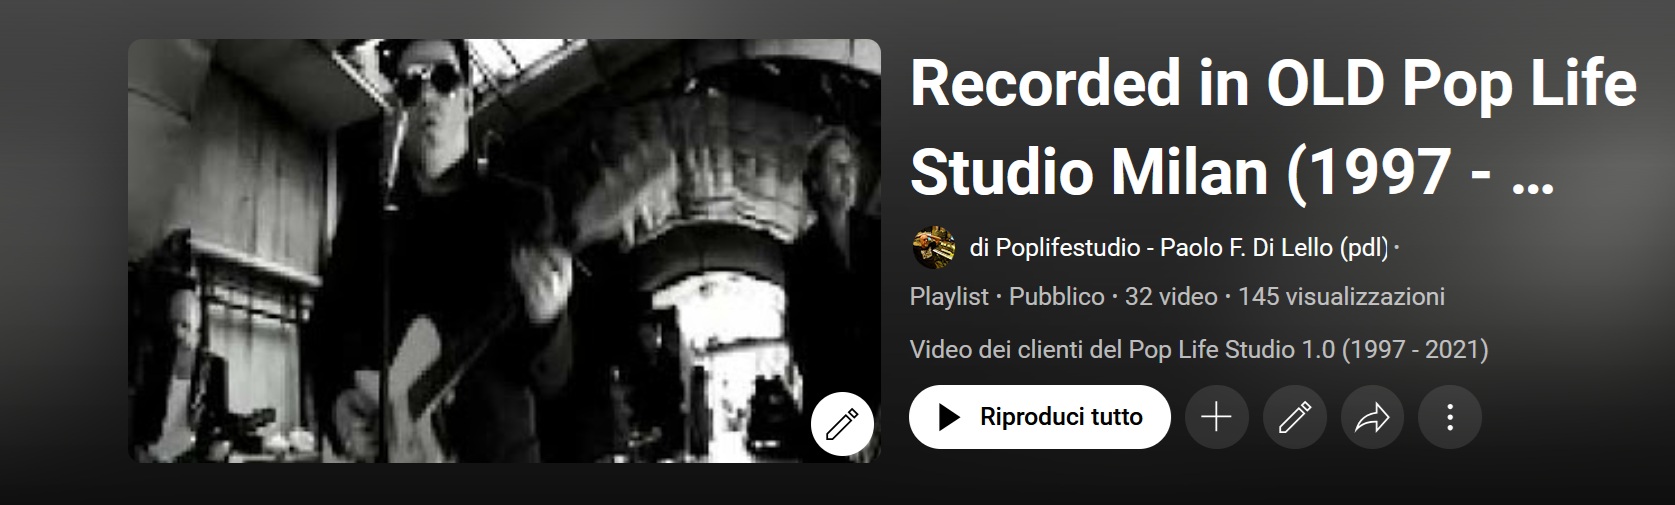
Task: Click the Playlist label in the metadata row
Action: point(949,297)
